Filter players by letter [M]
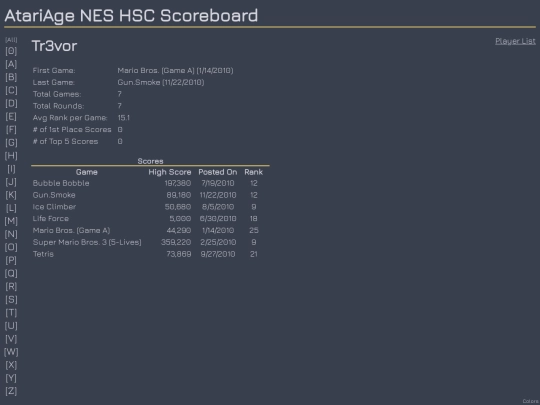 (11, 221)
